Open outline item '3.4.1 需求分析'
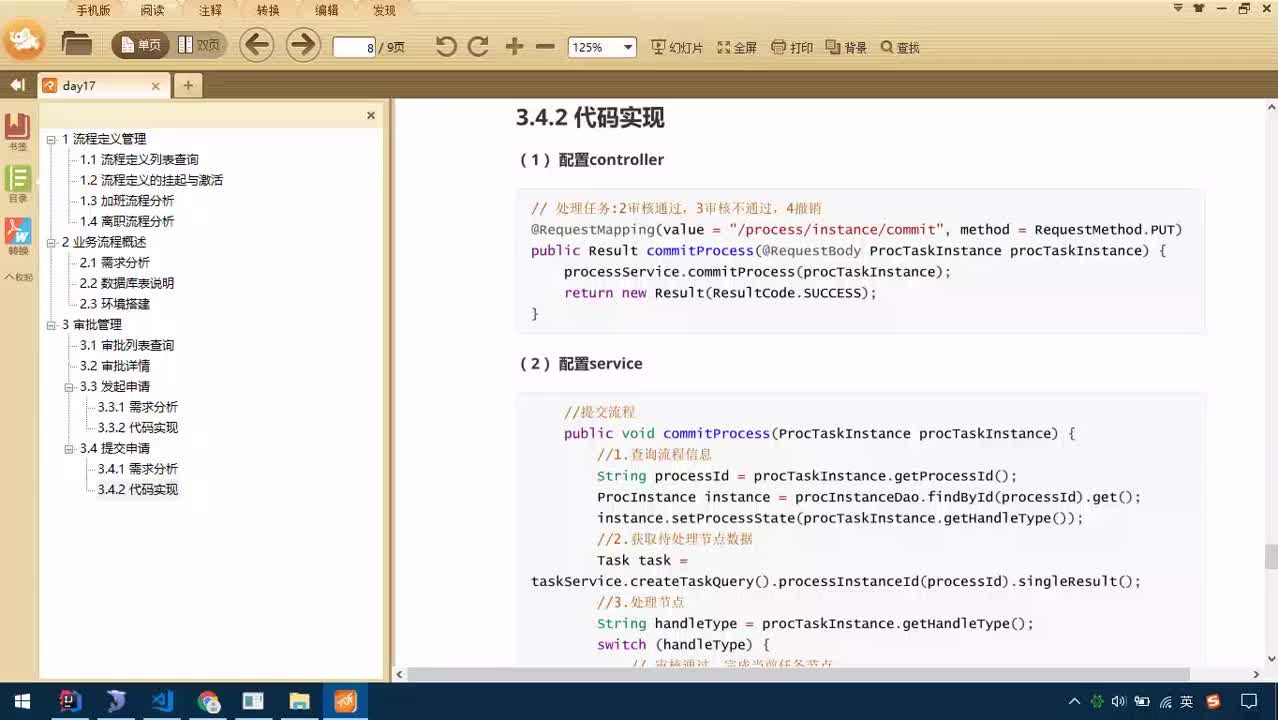The height and width of the screenshot is (720, 1278). [x=138, y=469]
